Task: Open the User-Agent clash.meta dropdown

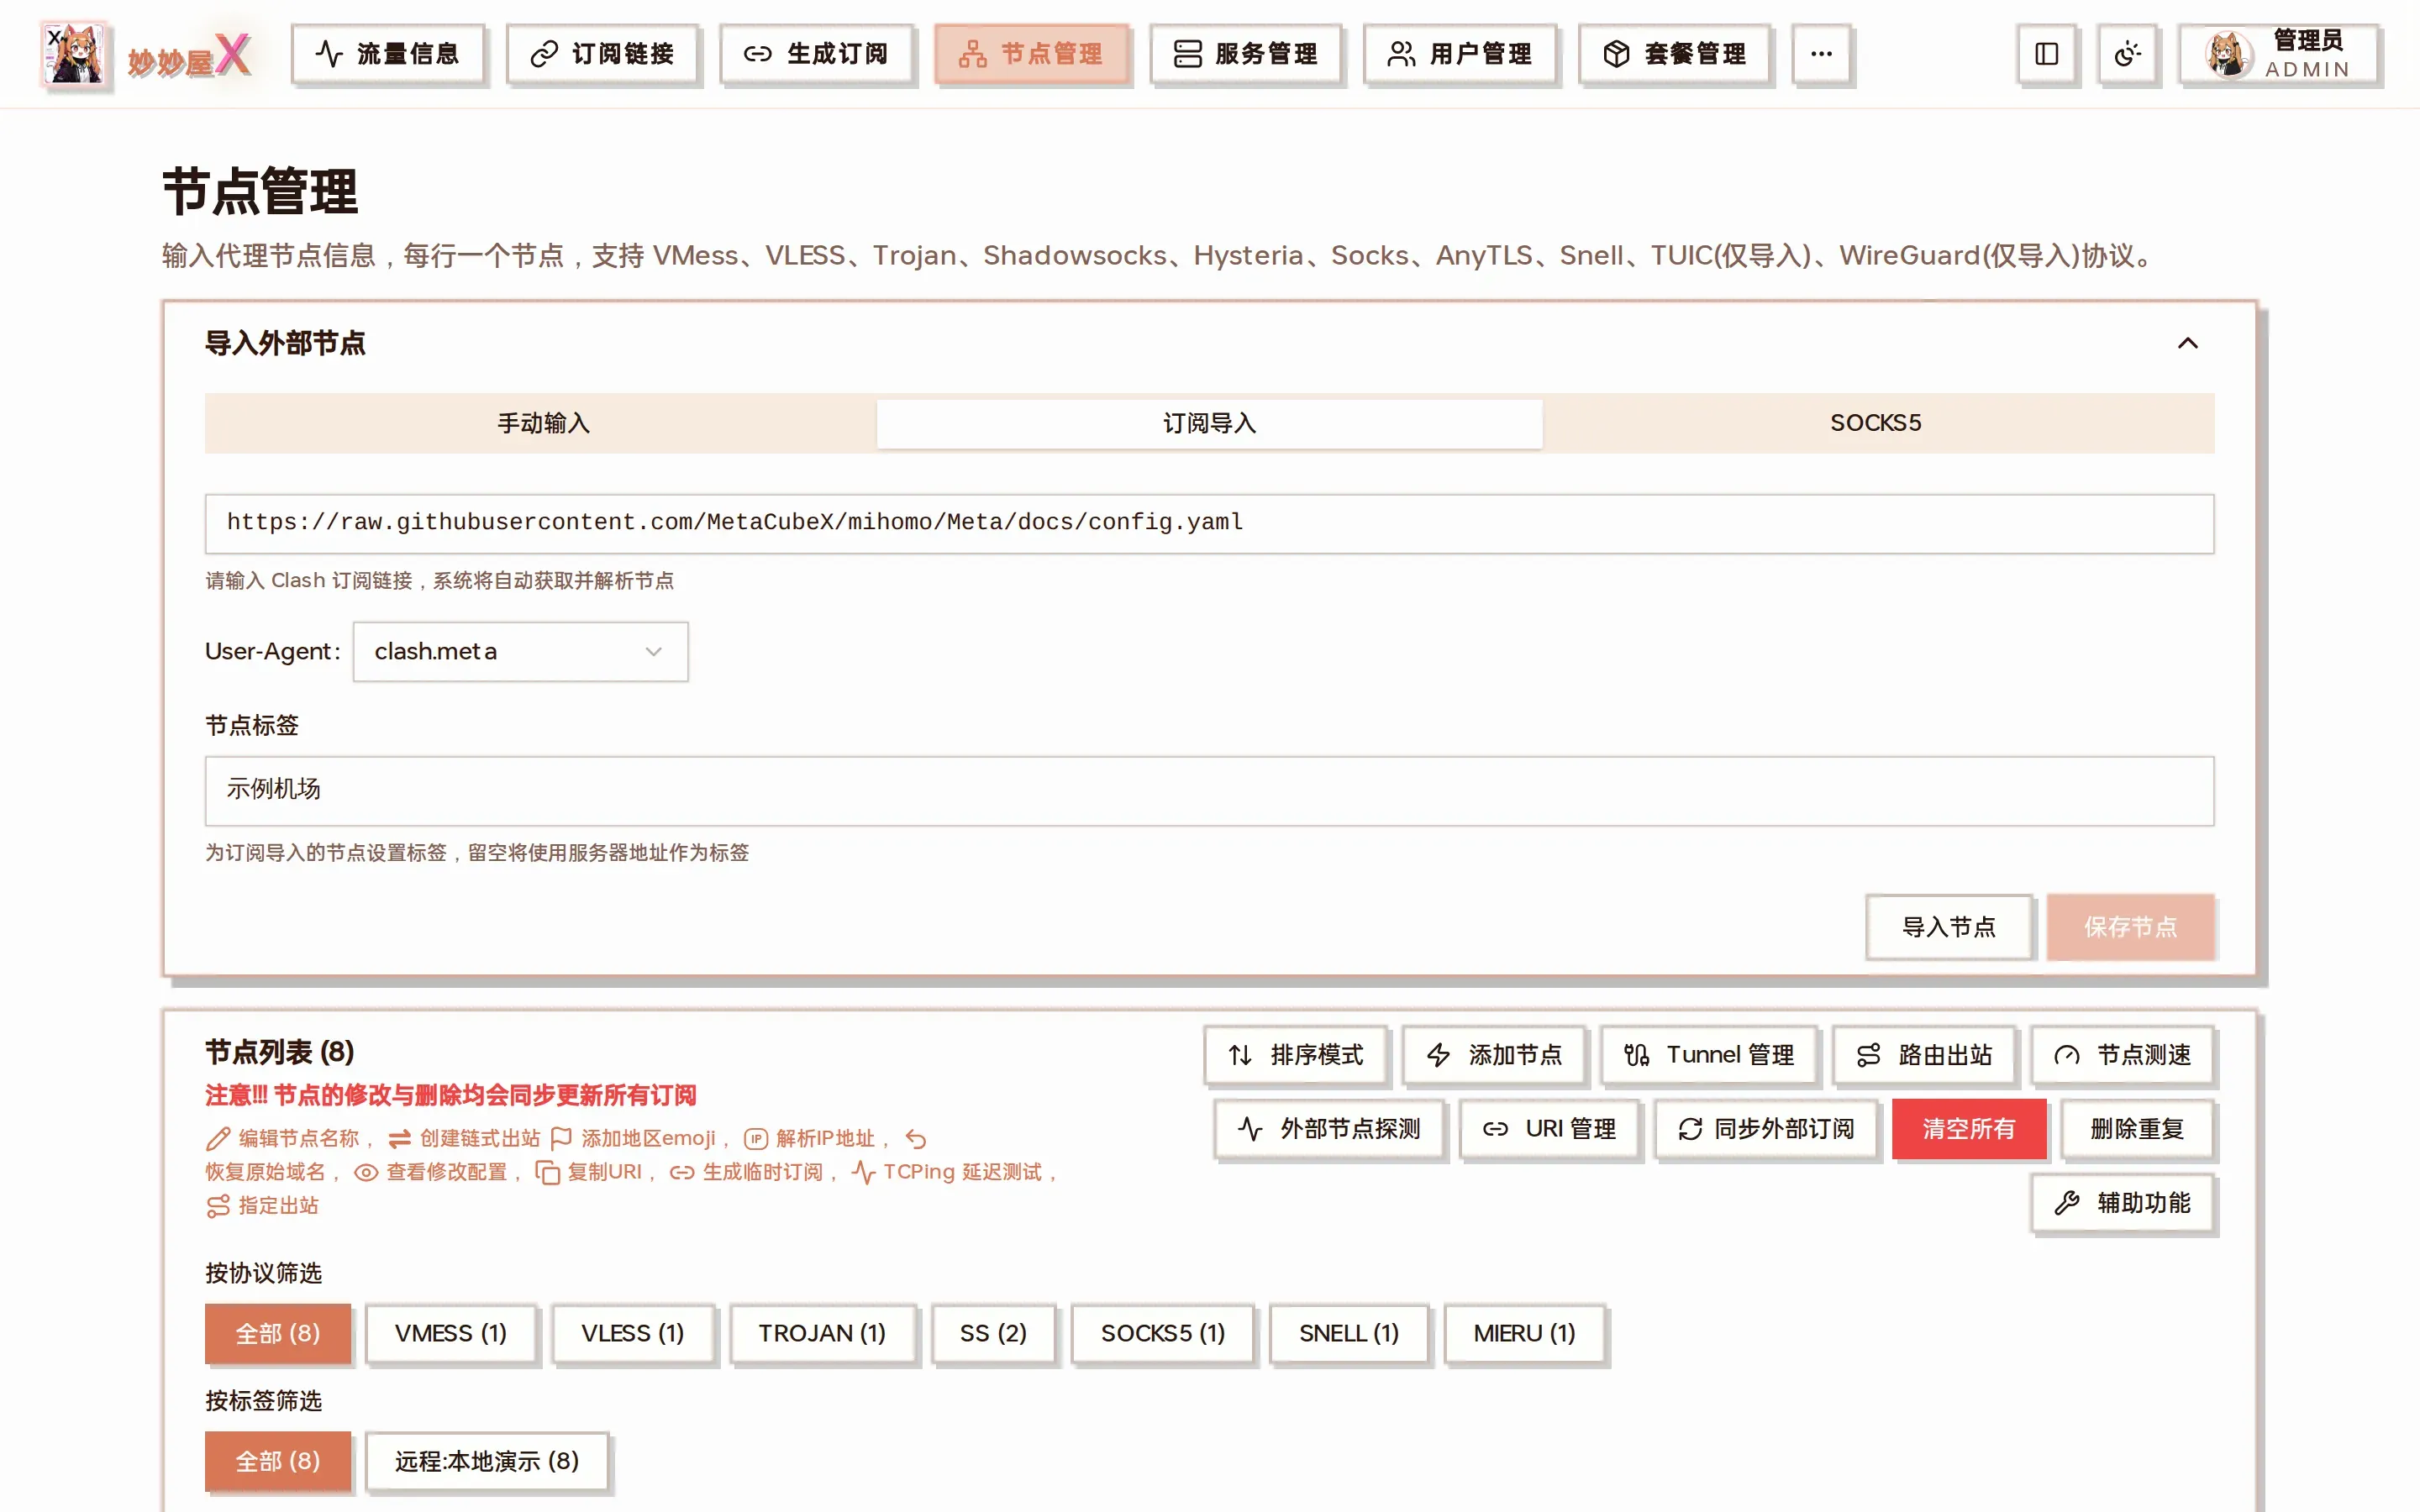Action: pos(520,651)
